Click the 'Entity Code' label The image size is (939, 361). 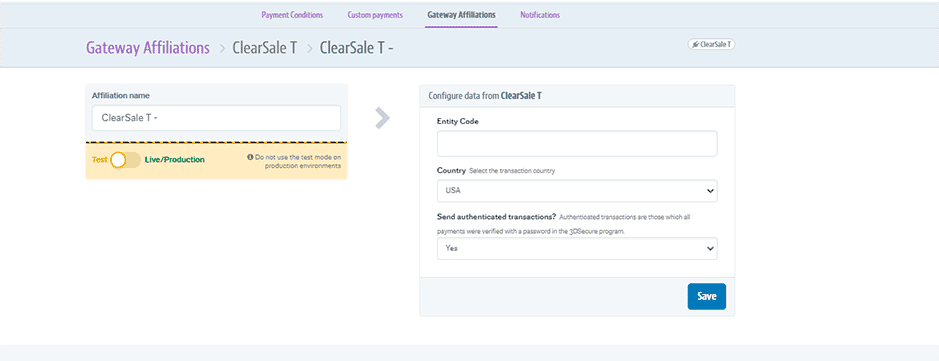(x=458, y=122)
